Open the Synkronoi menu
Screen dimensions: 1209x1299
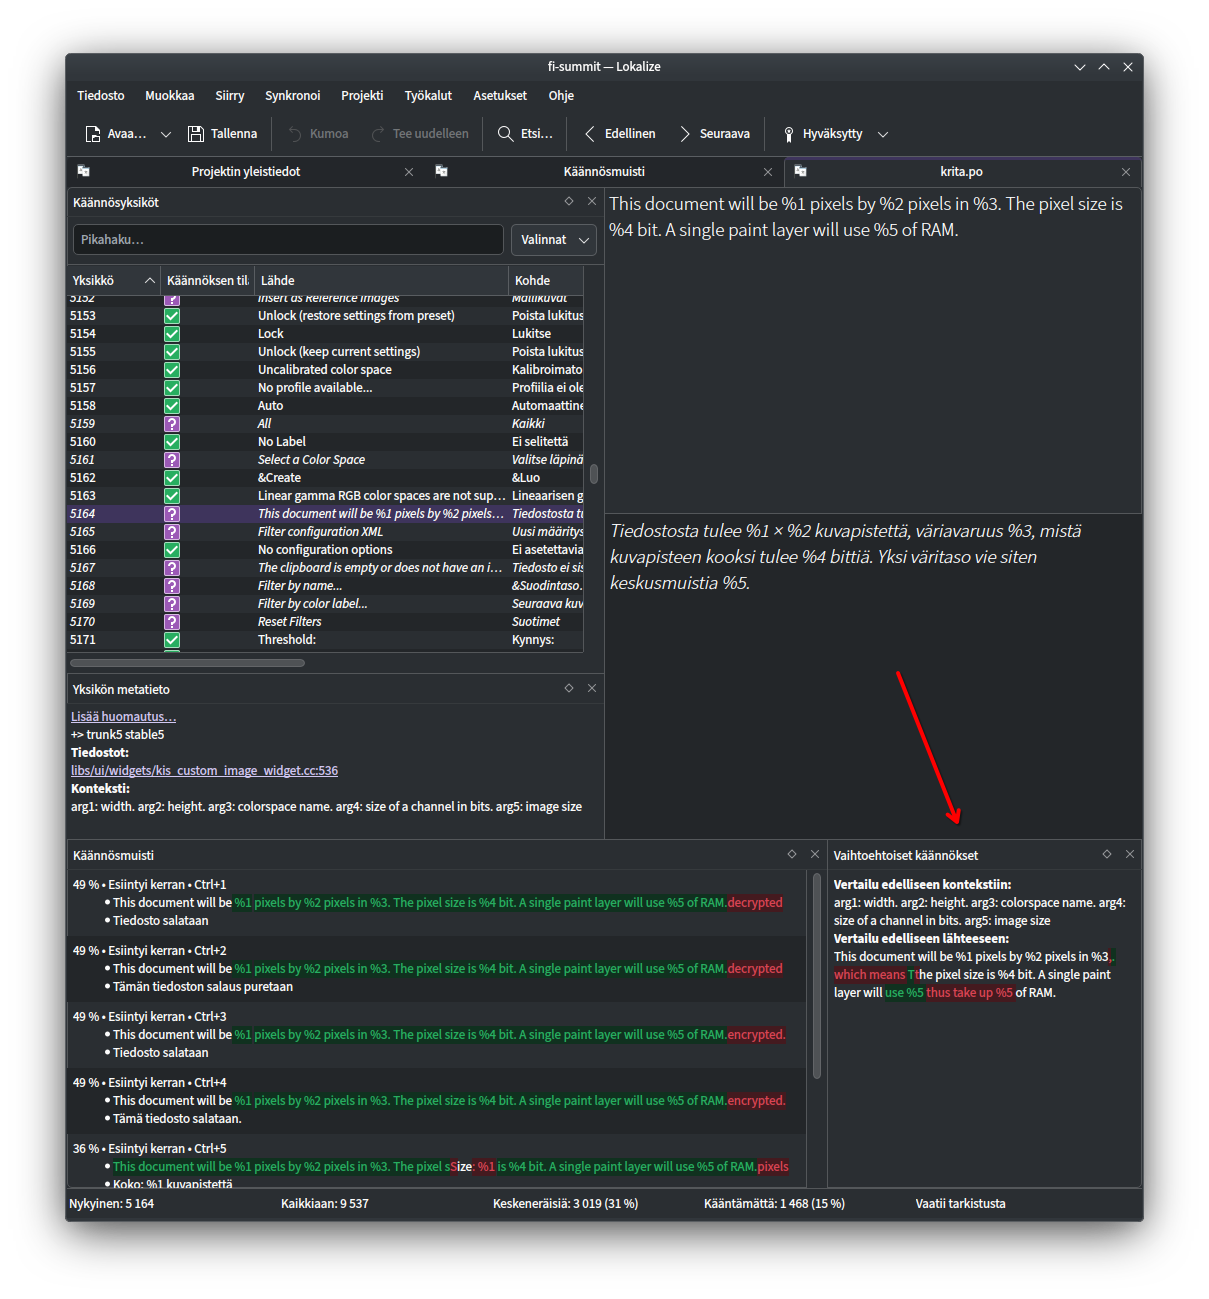(293, 96)
